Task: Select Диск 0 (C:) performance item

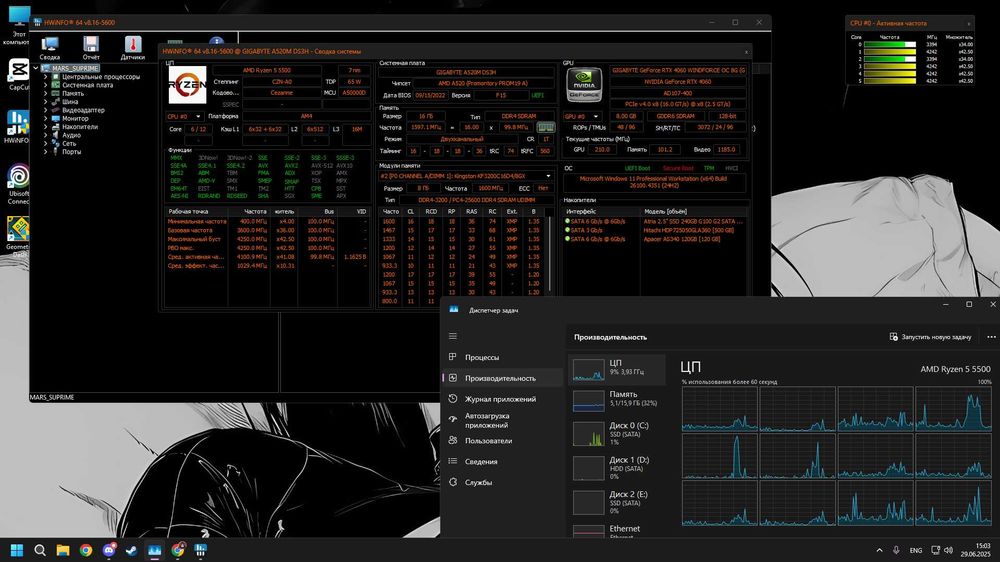Action: 617,433
